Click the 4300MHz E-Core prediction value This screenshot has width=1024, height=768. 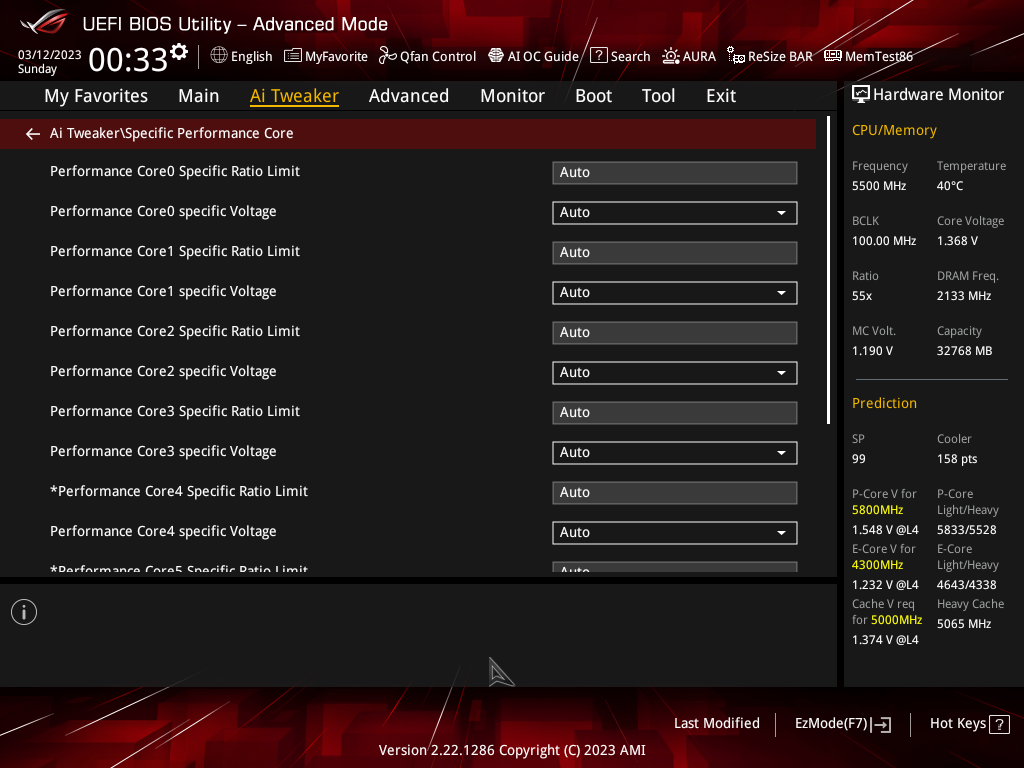click(878, 565)
